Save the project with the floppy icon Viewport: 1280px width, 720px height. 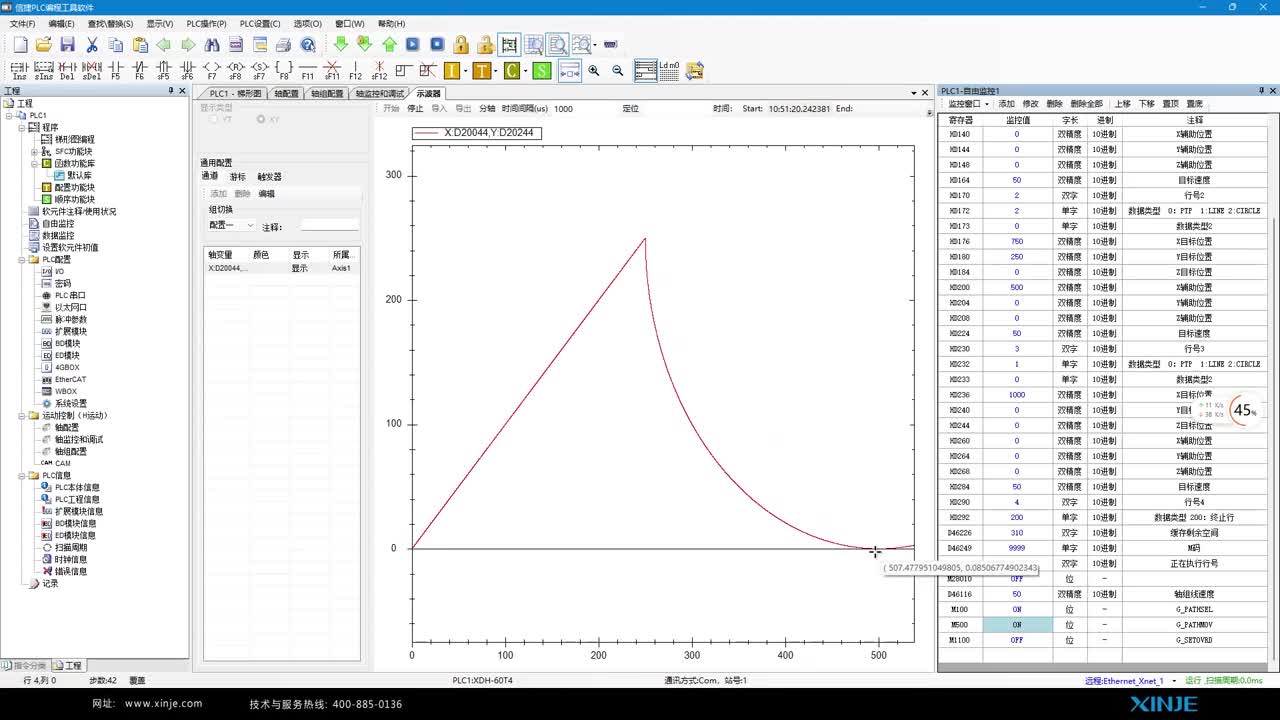tap(68, 44)
